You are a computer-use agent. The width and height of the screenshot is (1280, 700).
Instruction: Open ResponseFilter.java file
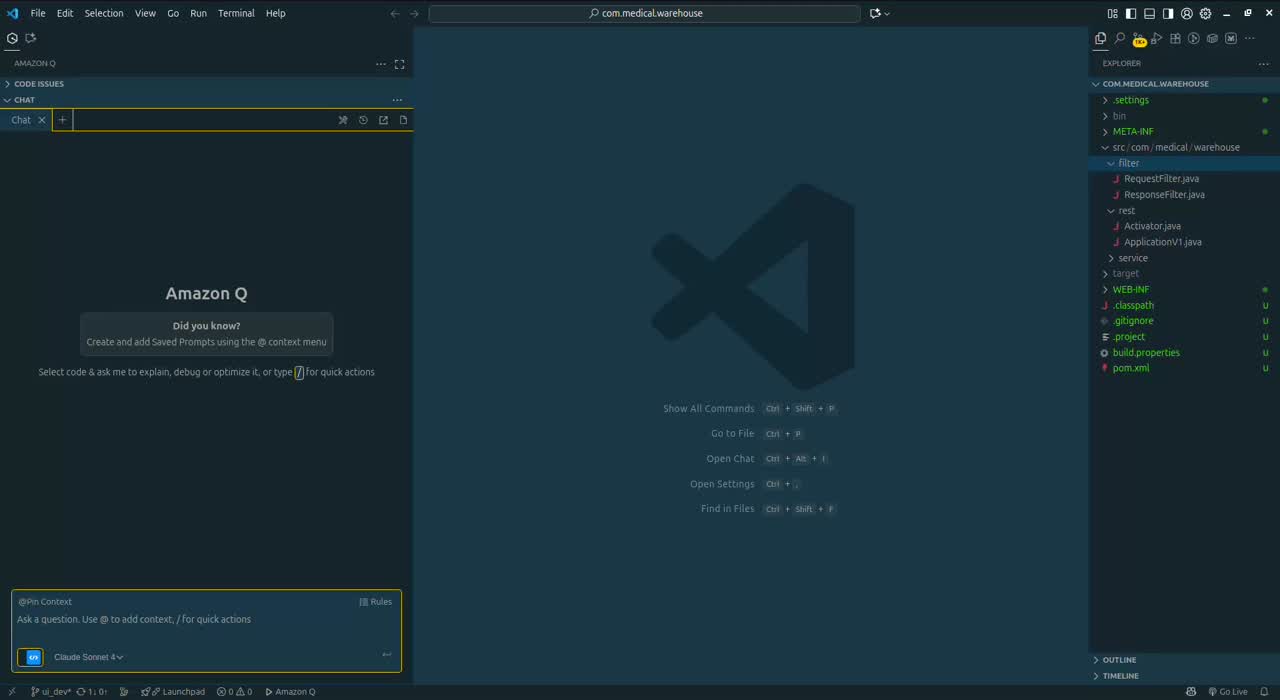click(1164, 195)
